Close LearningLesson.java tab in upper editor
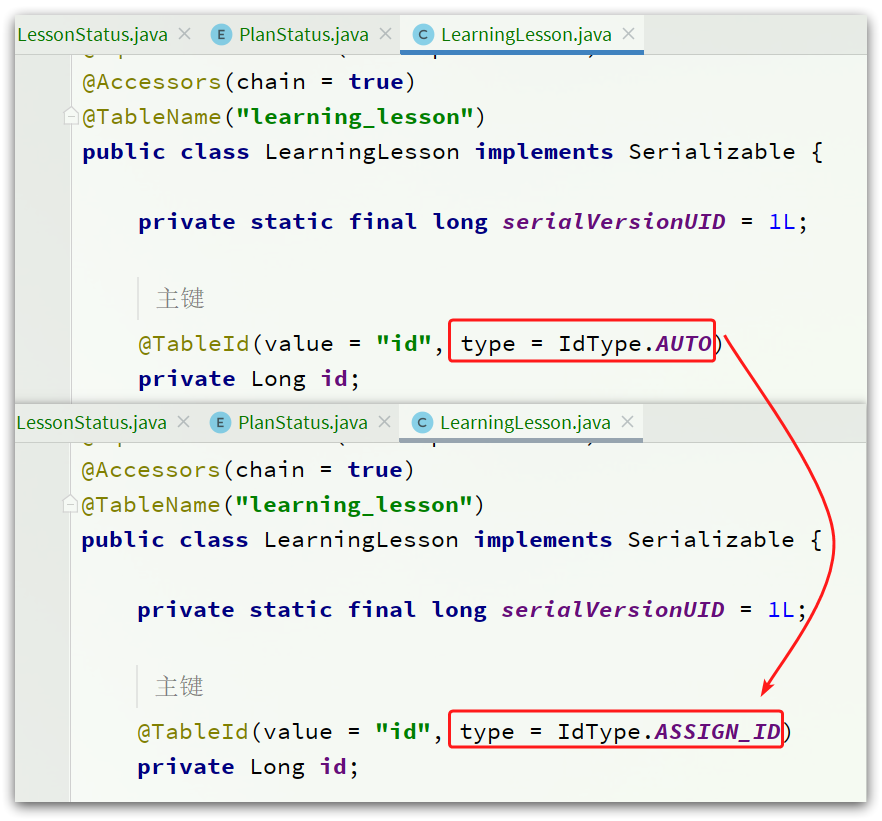This screenshot has height=821, width=882. [628, 34]
